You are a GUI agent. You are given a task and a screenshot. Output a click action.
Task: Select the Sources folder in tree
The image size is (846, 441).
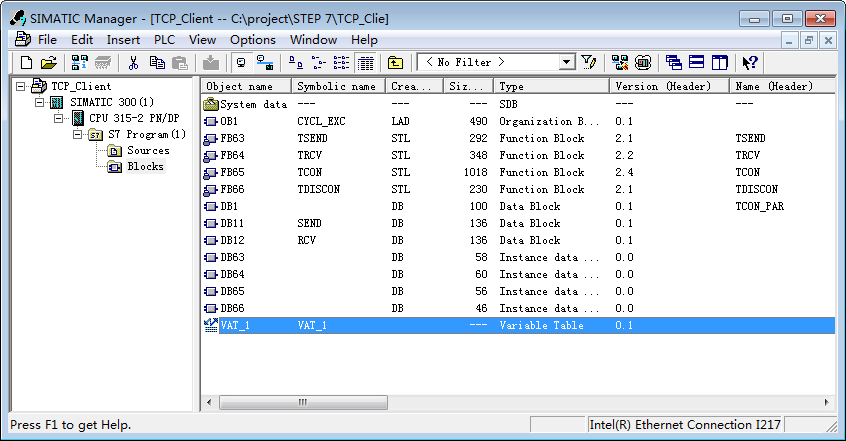tap(148, 151)
